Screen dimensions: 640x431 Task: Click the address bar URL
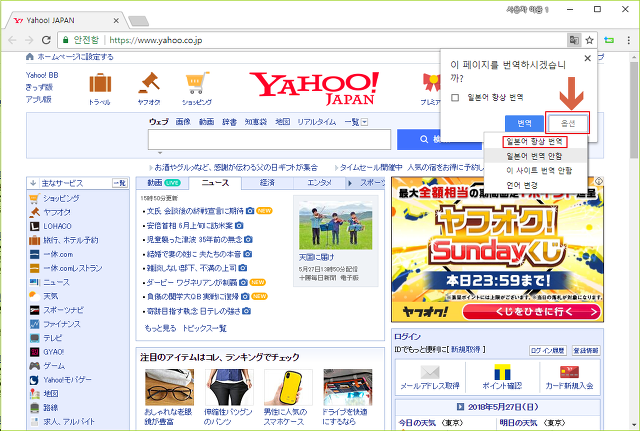pyautogui.click(x=156, y=40)
